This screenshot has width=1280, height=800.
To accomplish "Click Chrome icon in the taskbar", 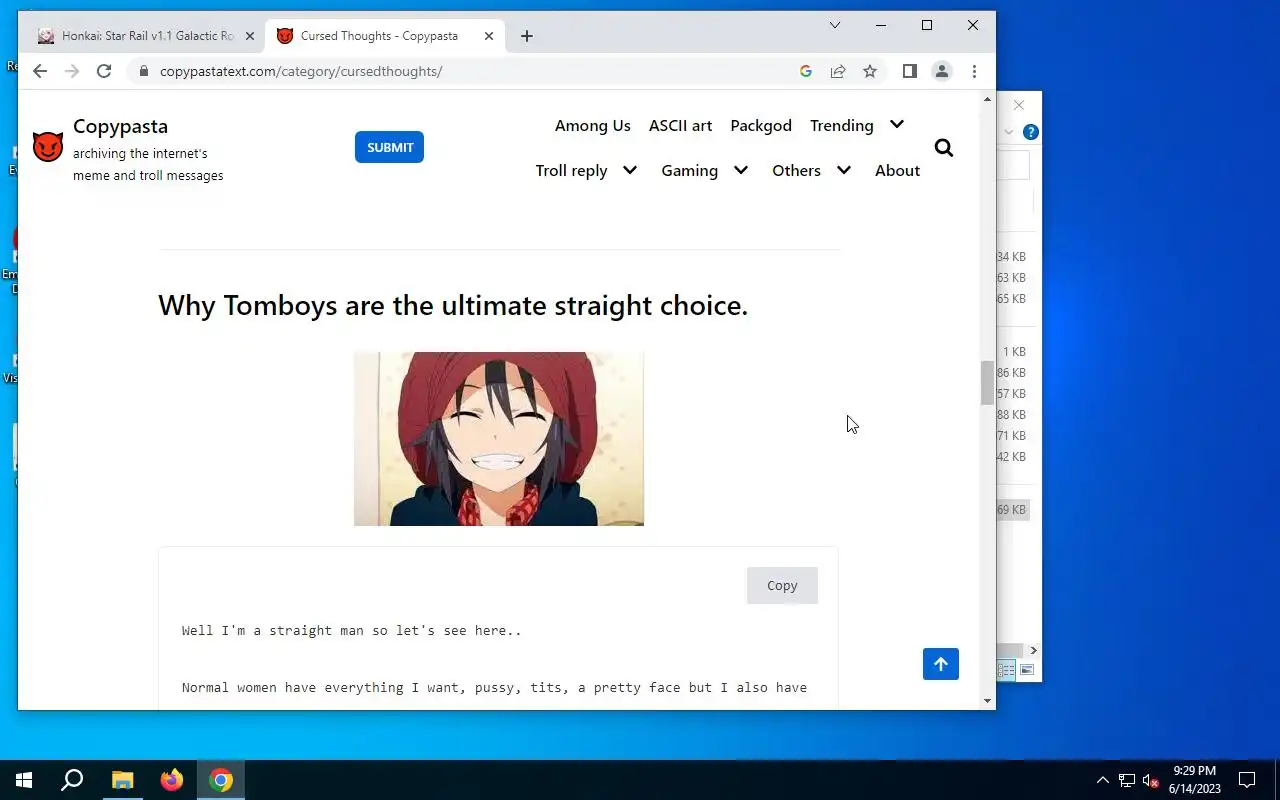I will pos(221,780).
